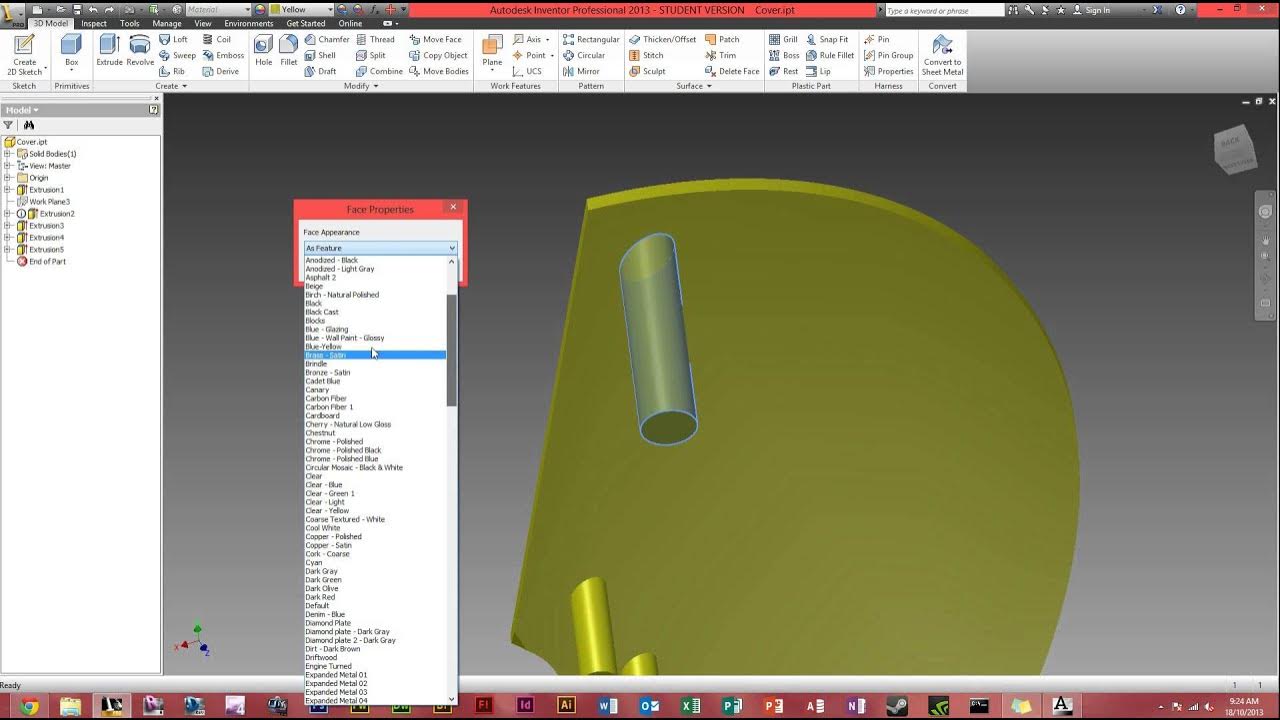
Task: Select the Hole tool
Action: pyautogui.click(x=263, y=51)
